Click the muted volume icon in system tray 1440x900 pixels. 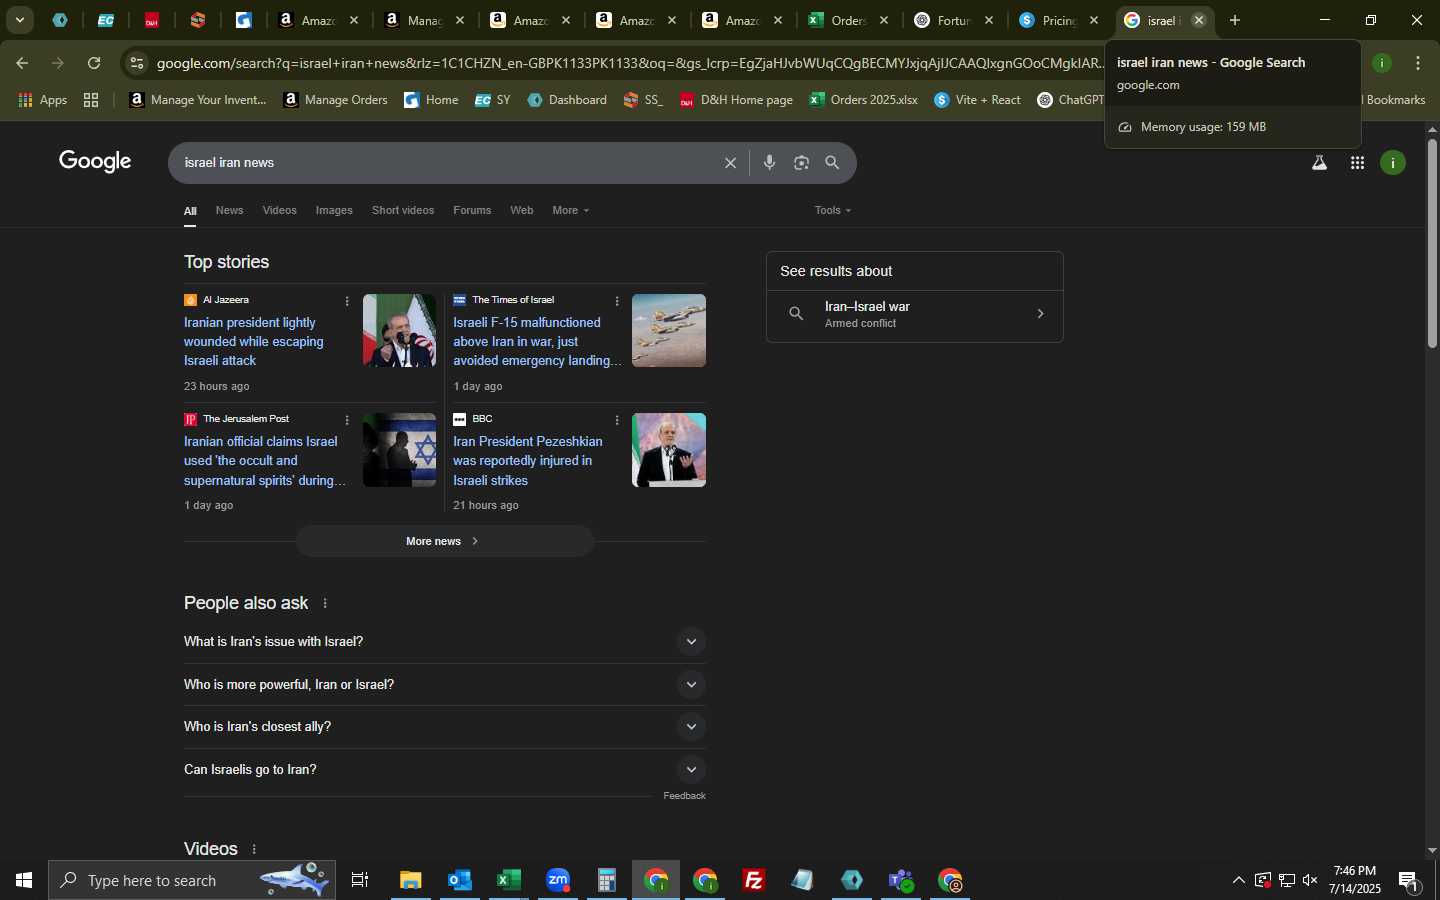1310,880
